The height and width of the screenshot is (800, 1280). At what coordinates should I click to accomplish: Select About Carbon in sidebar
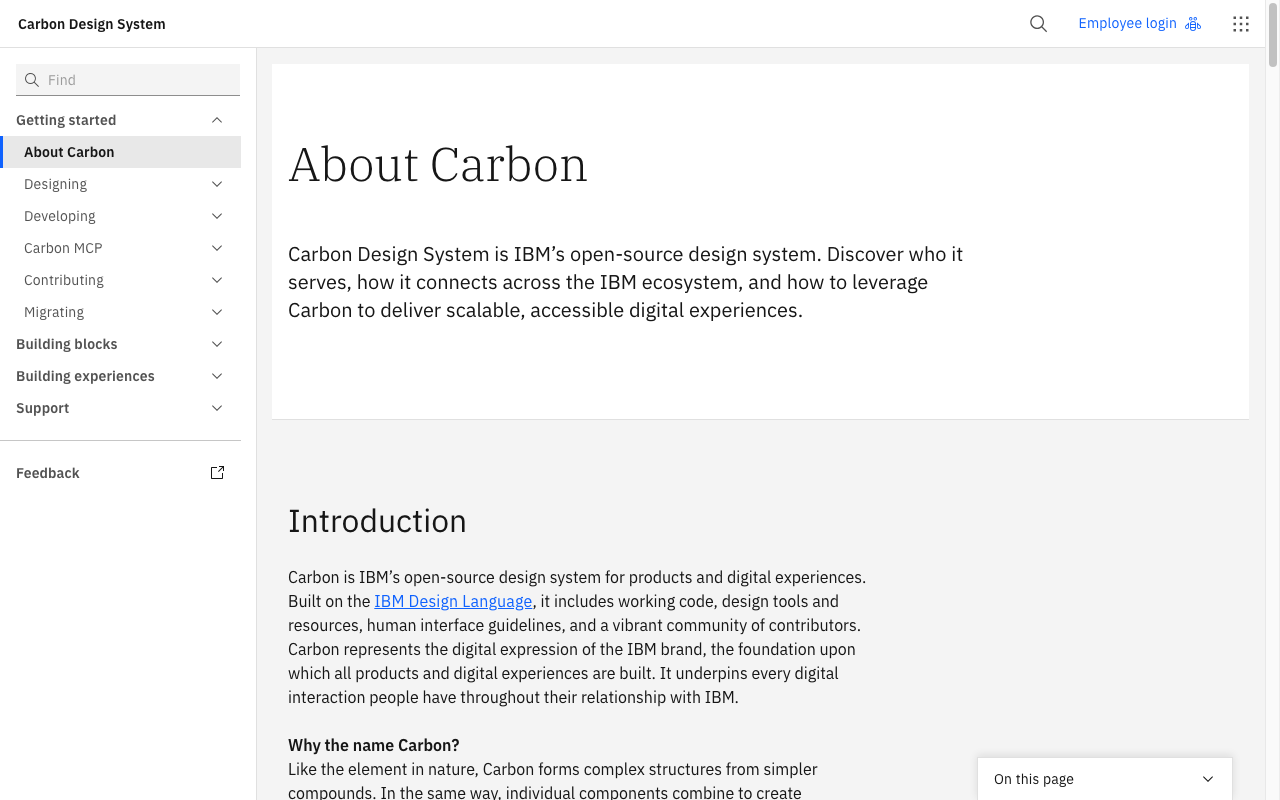[120, 152]
